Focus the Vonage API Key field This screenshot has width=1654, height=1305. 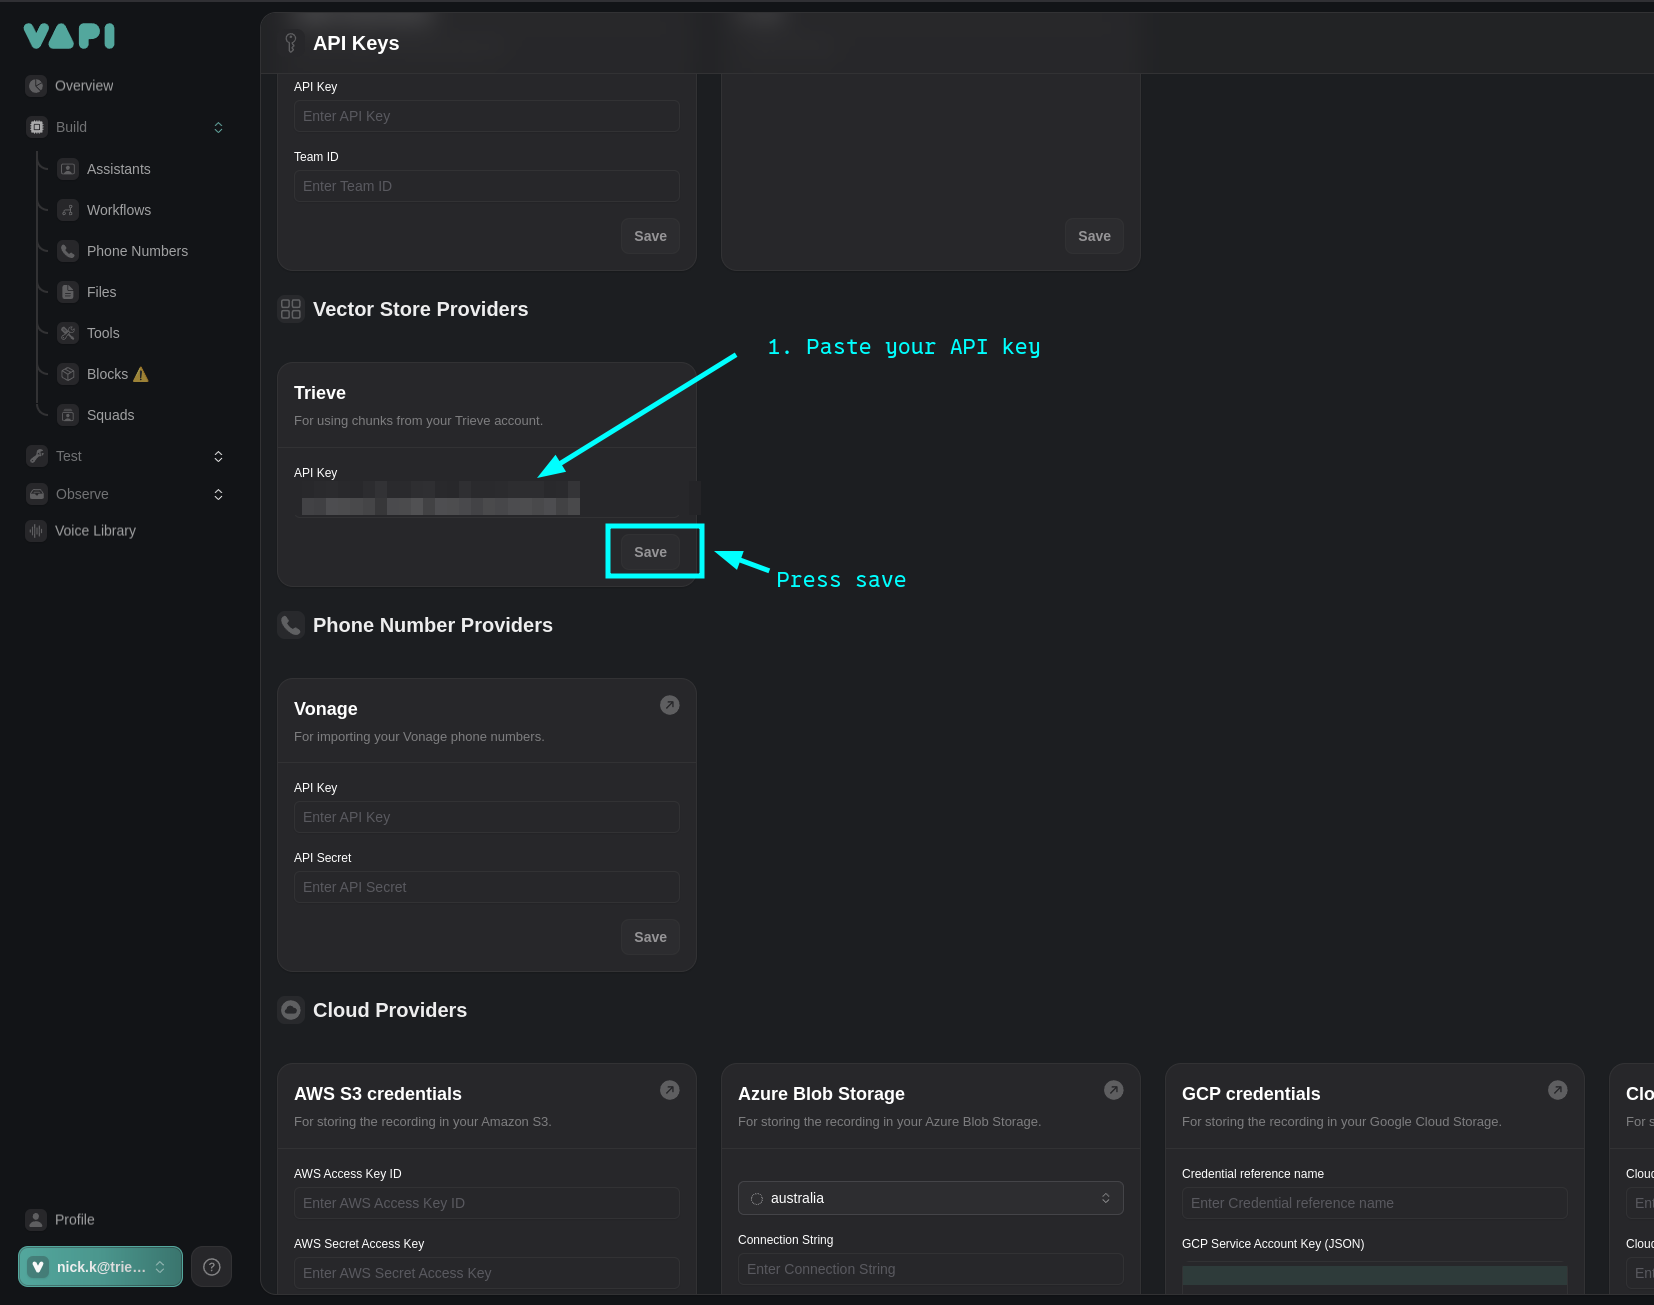click(487, 817)
